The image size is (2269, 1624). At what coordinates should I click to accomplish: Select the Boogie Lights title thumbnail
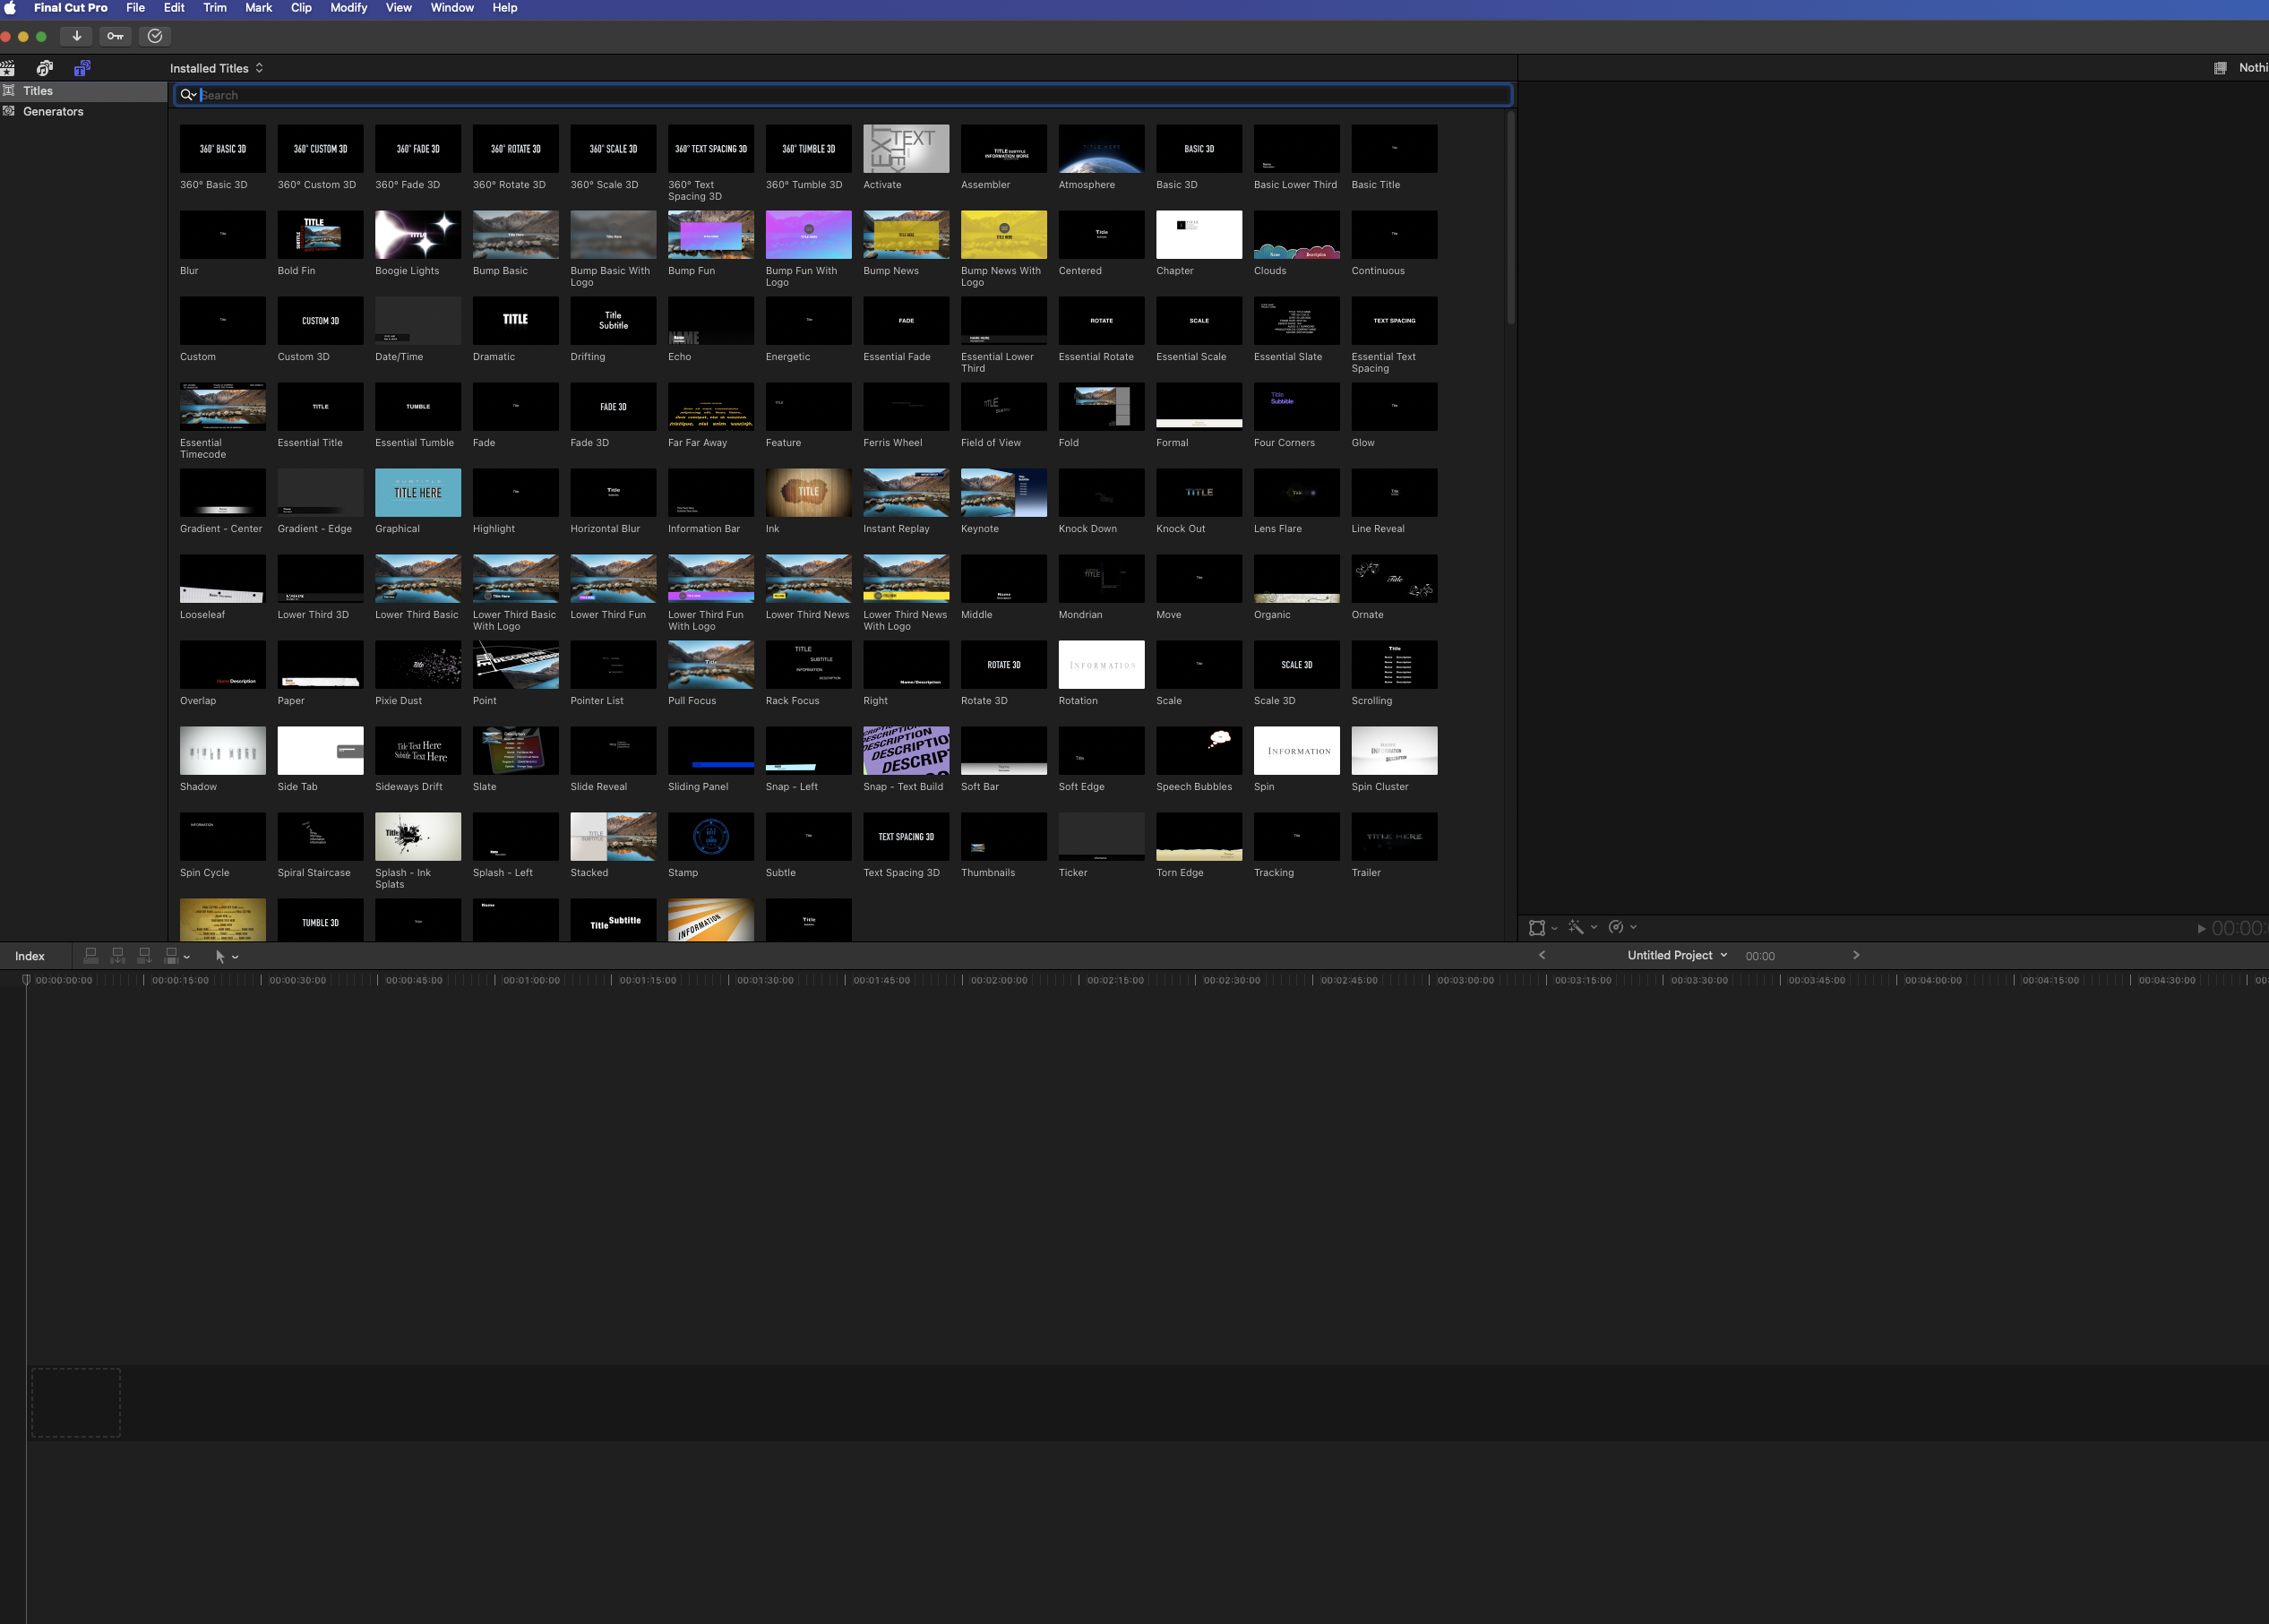tap(418, 235)
